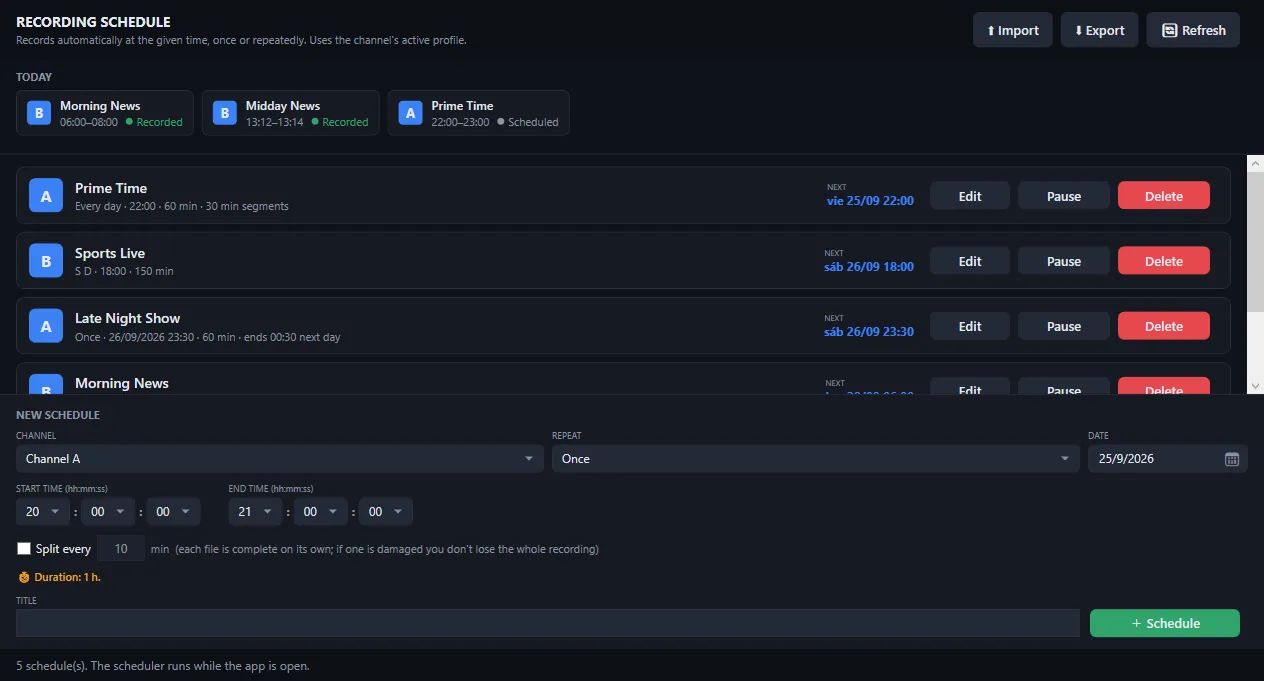
Task: Open the end time hour dropdown showing 21
Action: coord(256,512)
